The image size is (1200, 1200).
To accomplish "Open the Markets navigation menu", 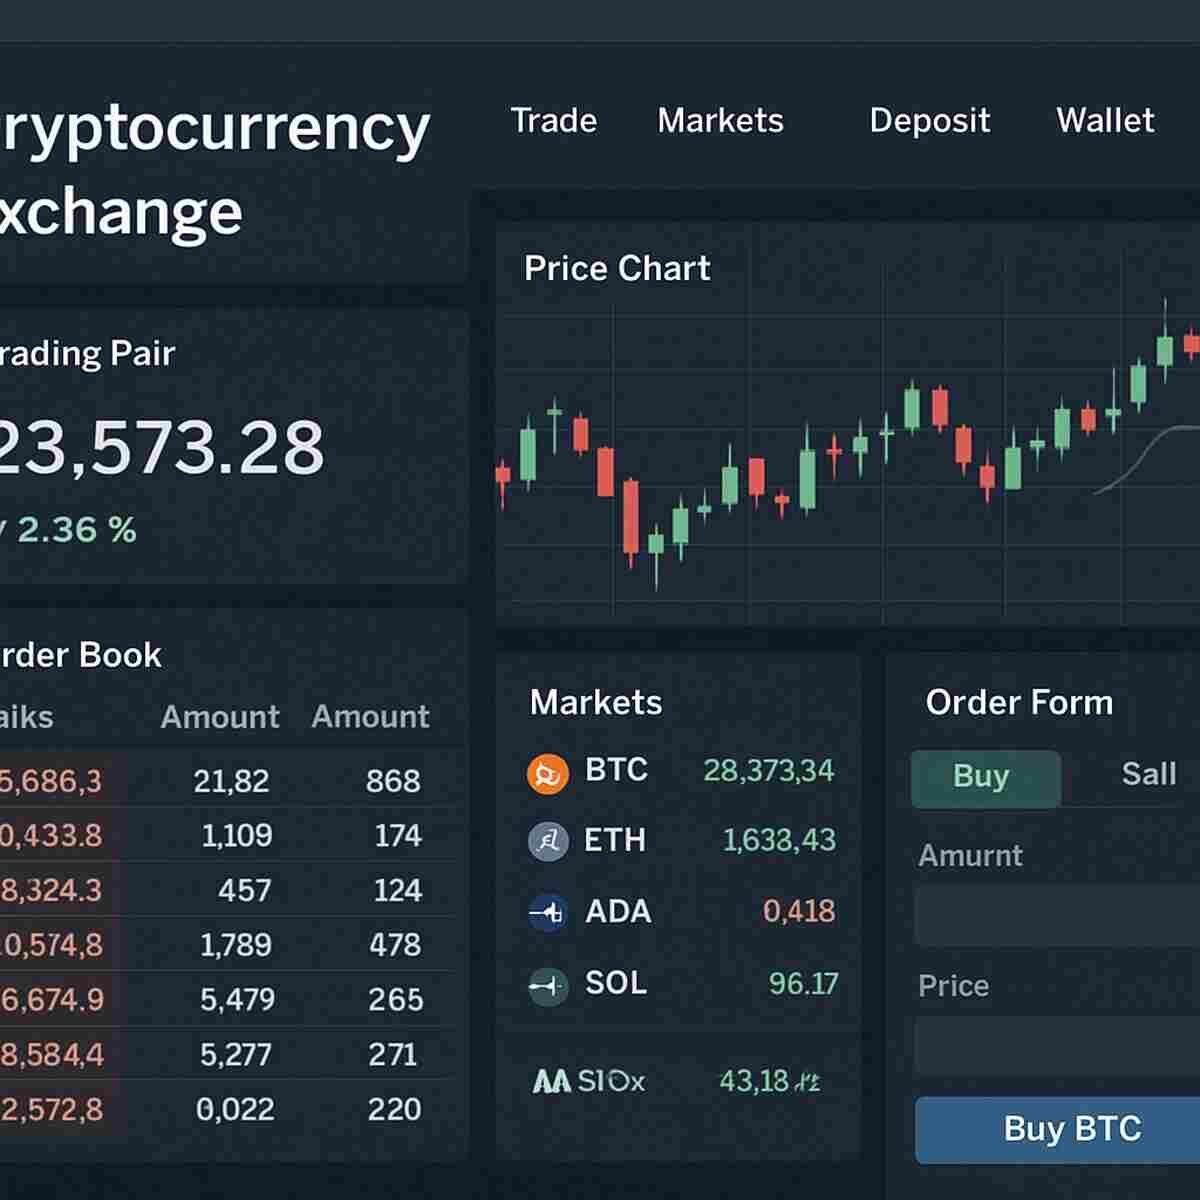I will 719,121.
